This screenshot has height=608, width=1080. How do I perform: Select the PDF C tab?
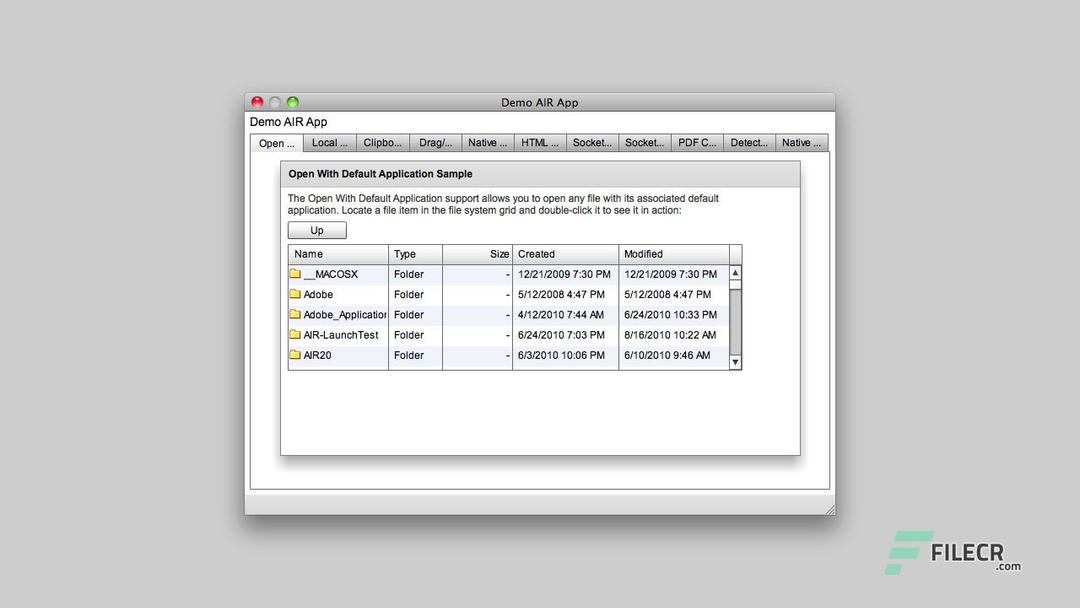pyautogui.click(x=696, y=142)
